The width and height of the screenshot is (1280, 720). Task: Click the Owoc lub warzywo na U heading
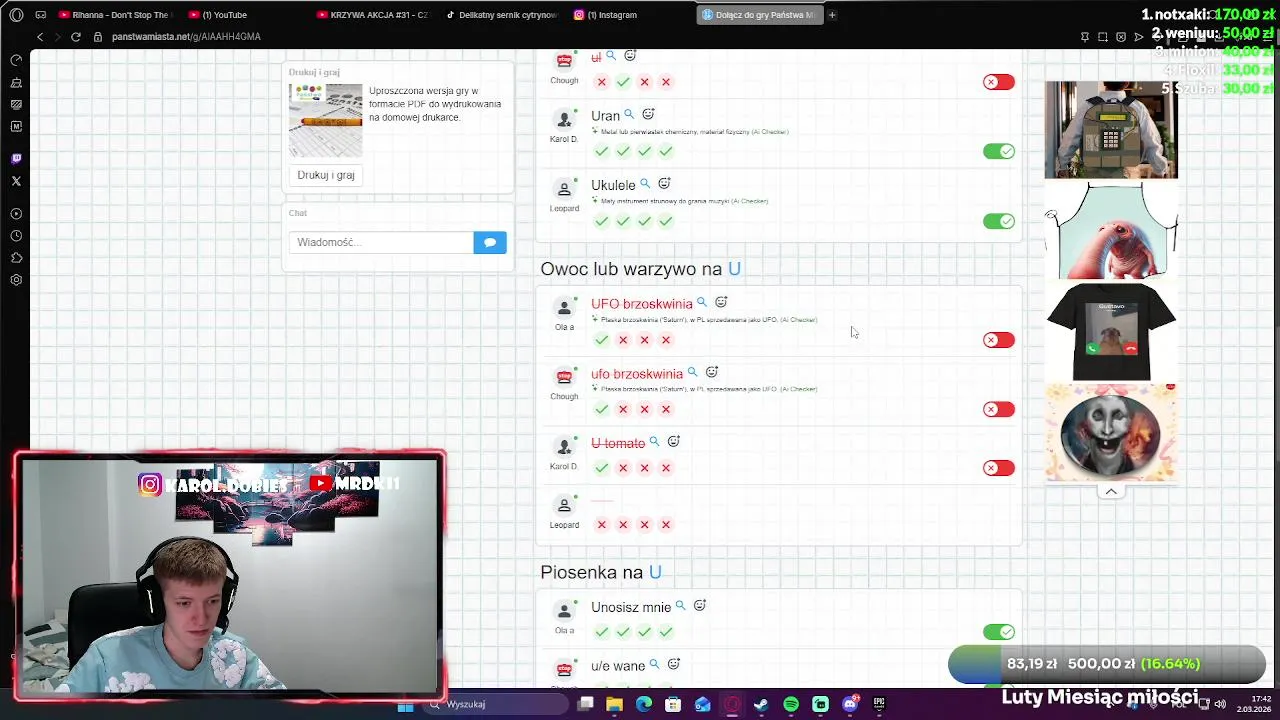(x=640, y=269)
